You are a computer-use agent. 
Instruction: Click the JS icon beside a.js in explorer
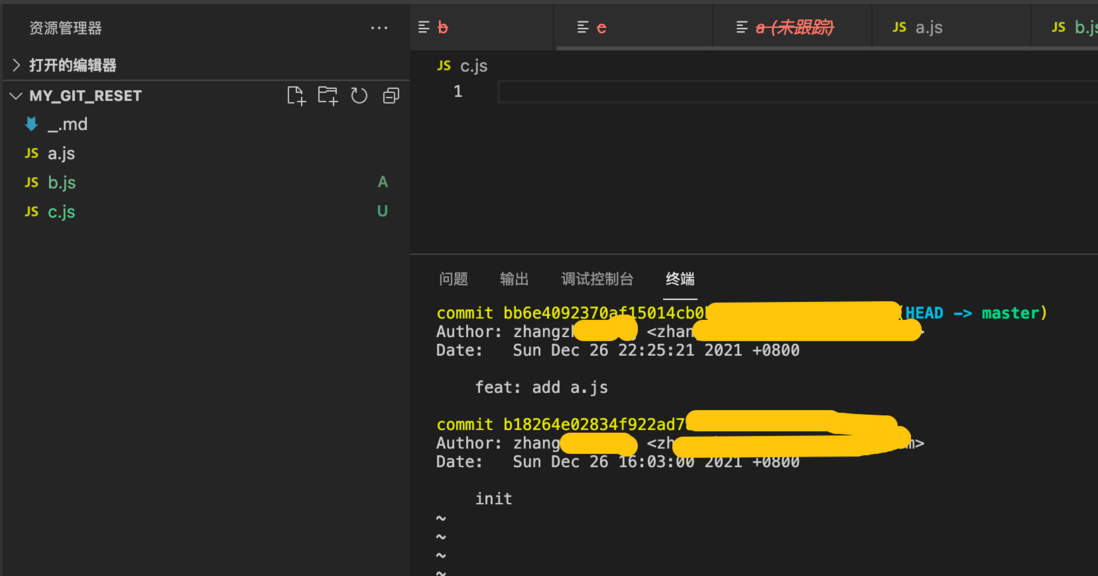pyautogui.click(x=32, y=153)
